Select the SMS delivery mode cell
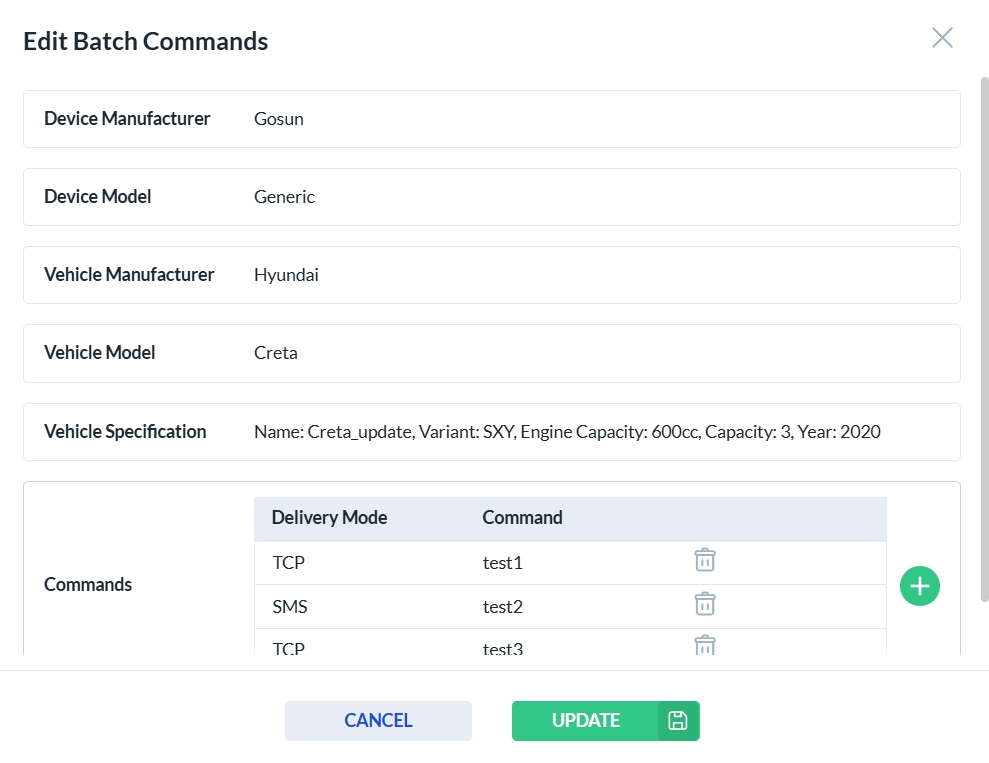Image resolution: width=989 pixels, height=763 pixels. point(289,607)
